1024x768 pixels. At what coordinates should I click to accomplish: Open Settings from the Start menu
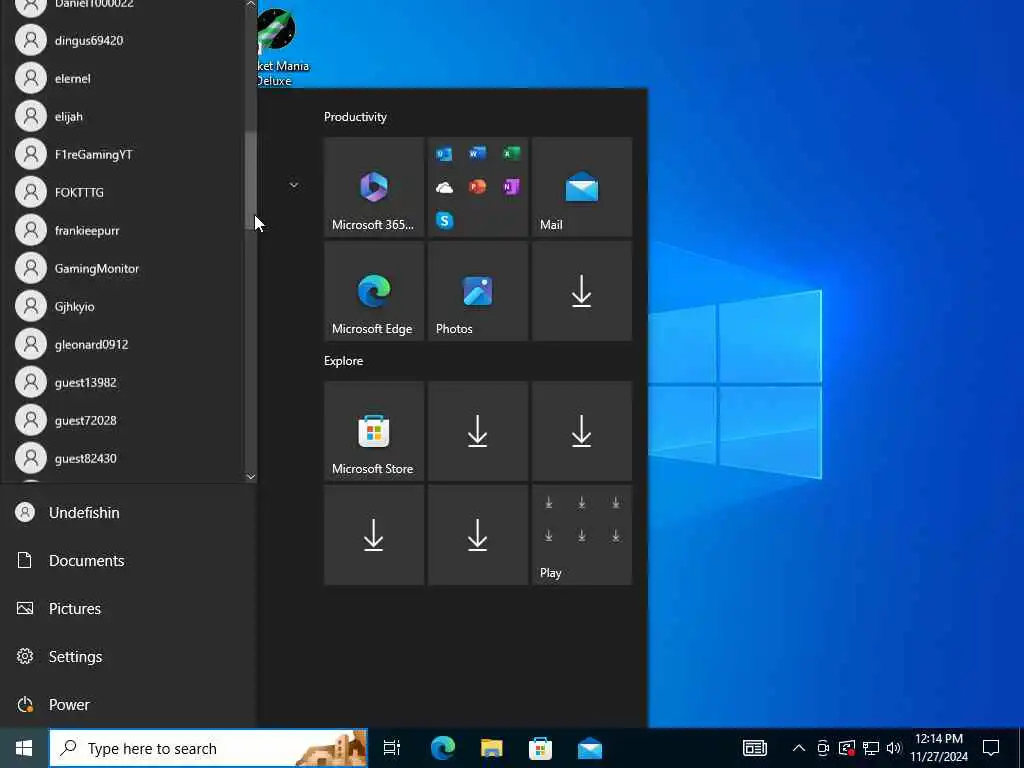[x=128, y=656]
